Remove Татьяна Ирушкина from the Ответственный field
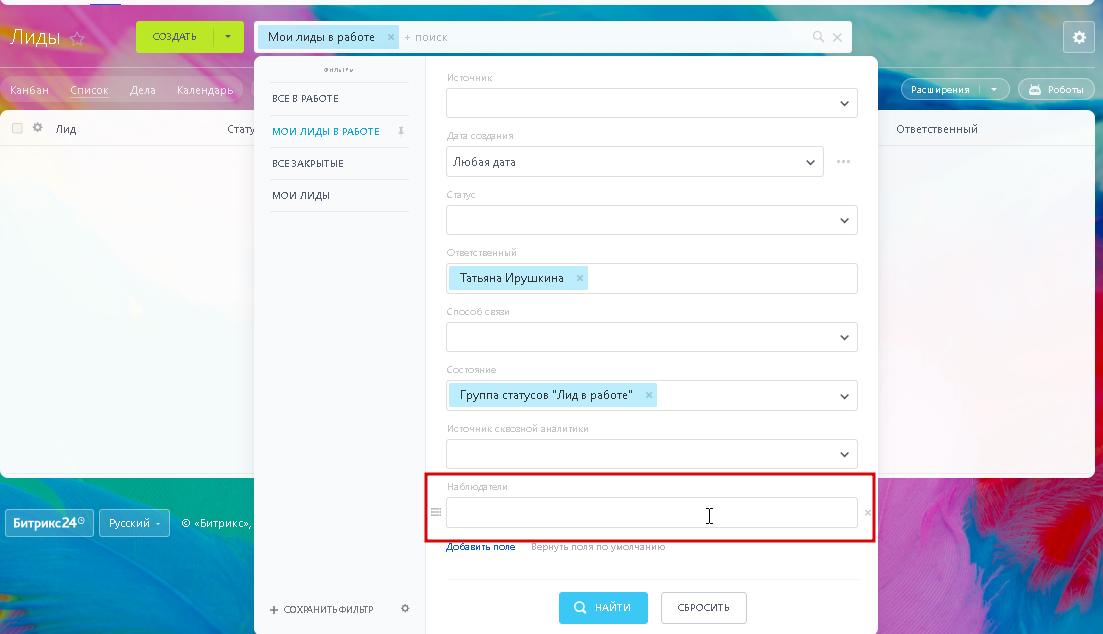Image resolution: width=1103 pixels, height=634 pixels. 580,278
